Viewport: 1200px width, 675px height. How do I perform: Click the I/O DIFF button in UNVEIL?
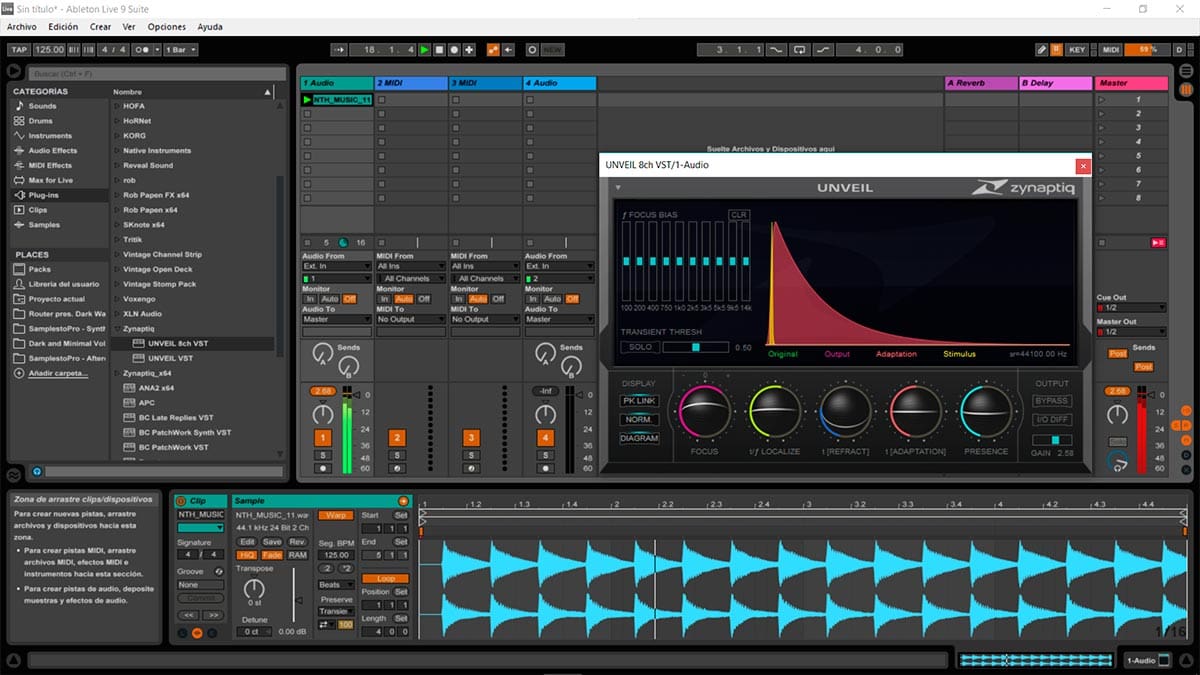coord(1052,420)
